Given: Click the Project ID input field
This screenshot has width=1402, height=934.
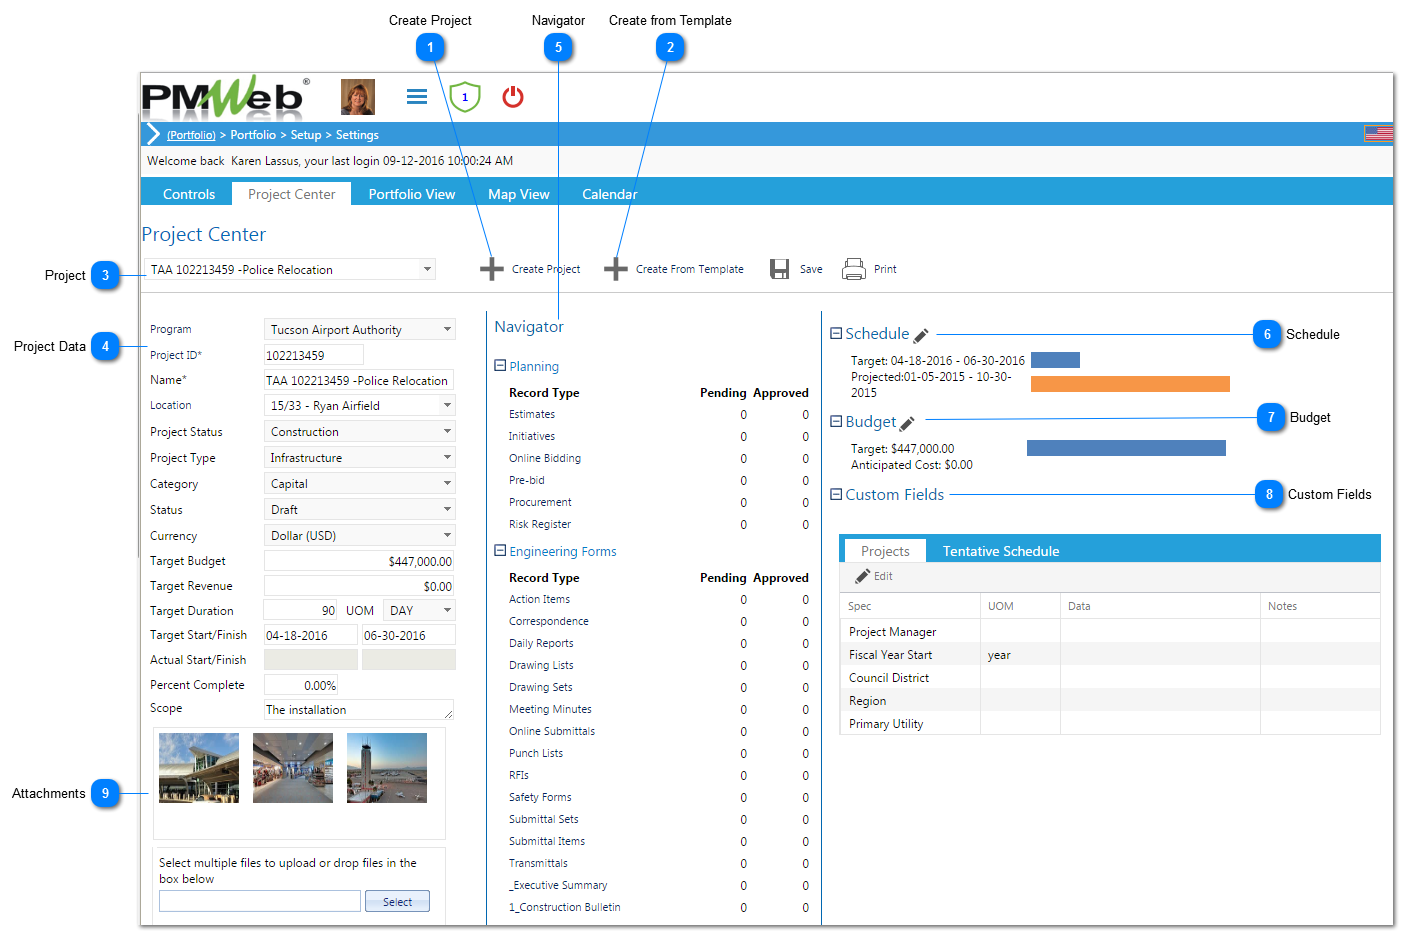Looking at the screenshot, I should pyautogui.click(x=314, y=355).
